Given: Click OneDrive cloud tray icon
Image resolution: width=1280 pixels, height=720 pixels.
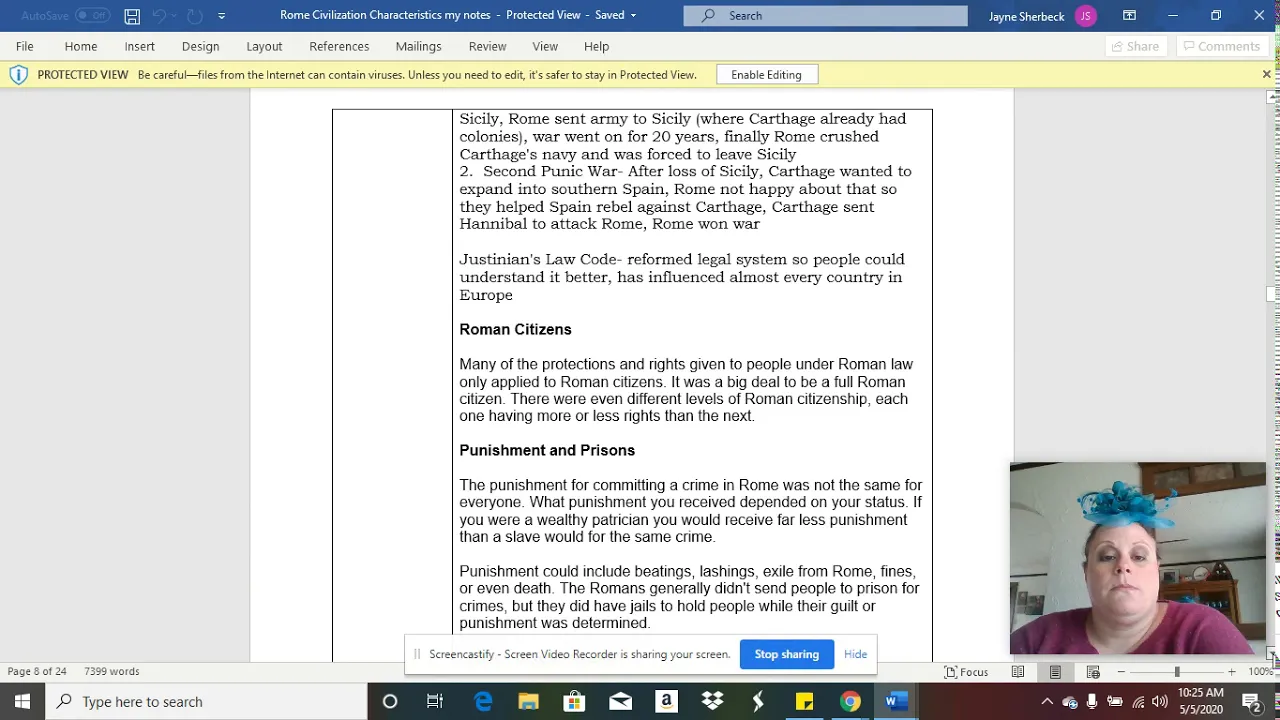Looking at the screenshot, I should (x=1070, y=702).
